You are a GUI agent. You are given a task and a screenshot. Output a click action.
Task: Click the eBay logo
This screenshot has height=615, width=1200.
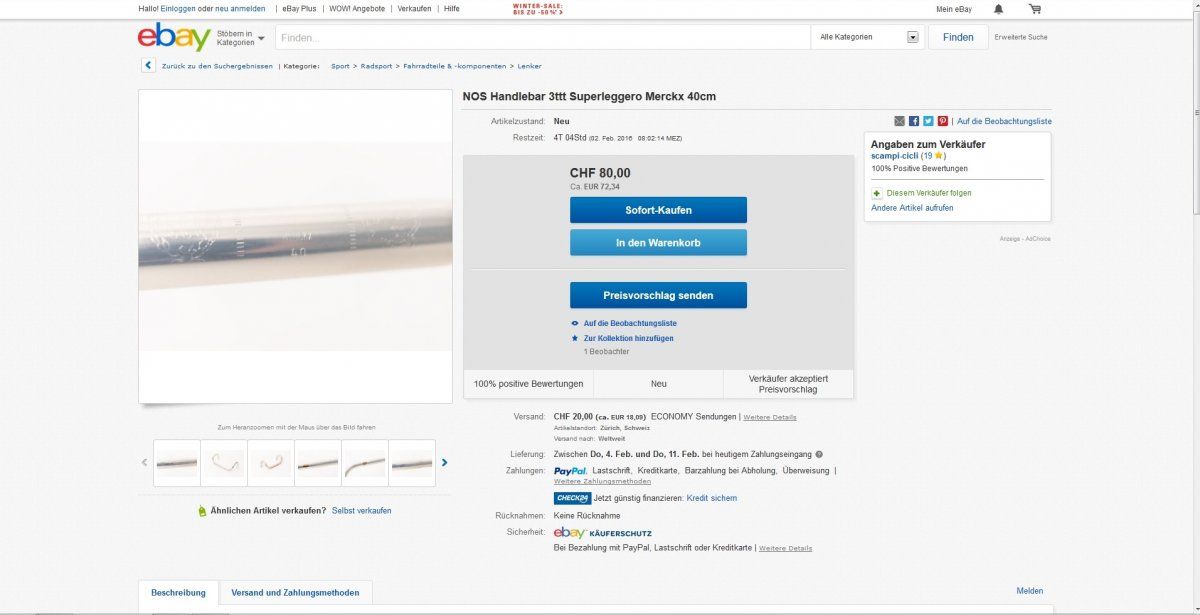tap(174, 37)
